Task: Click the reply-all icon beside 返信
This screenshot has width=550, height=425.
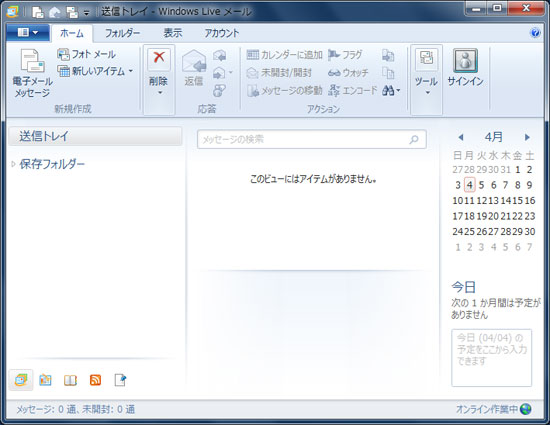Action: click(220, 55)
